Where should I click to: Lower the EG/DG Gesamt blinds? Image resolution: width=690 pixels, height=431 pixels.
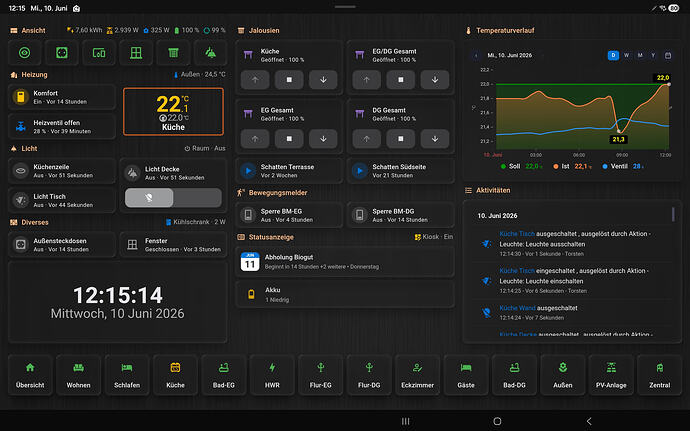pos(435,80)
